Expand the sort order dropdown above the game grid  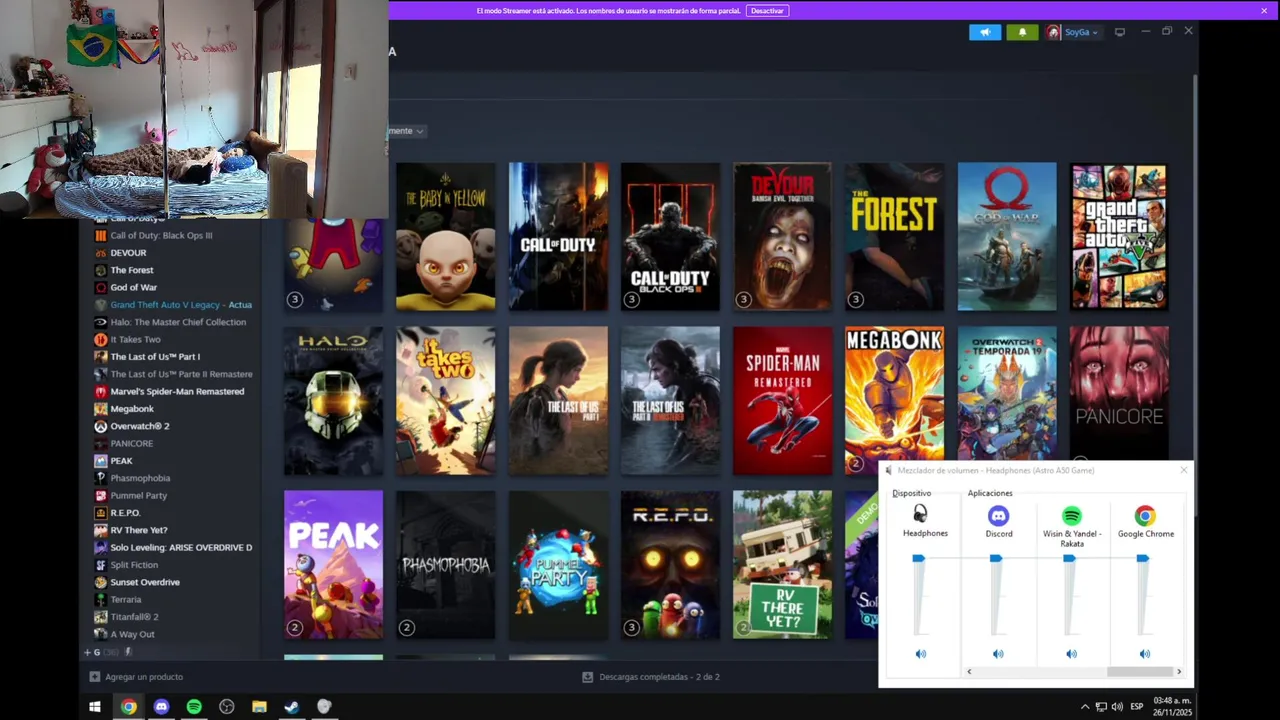click(407, 131)
